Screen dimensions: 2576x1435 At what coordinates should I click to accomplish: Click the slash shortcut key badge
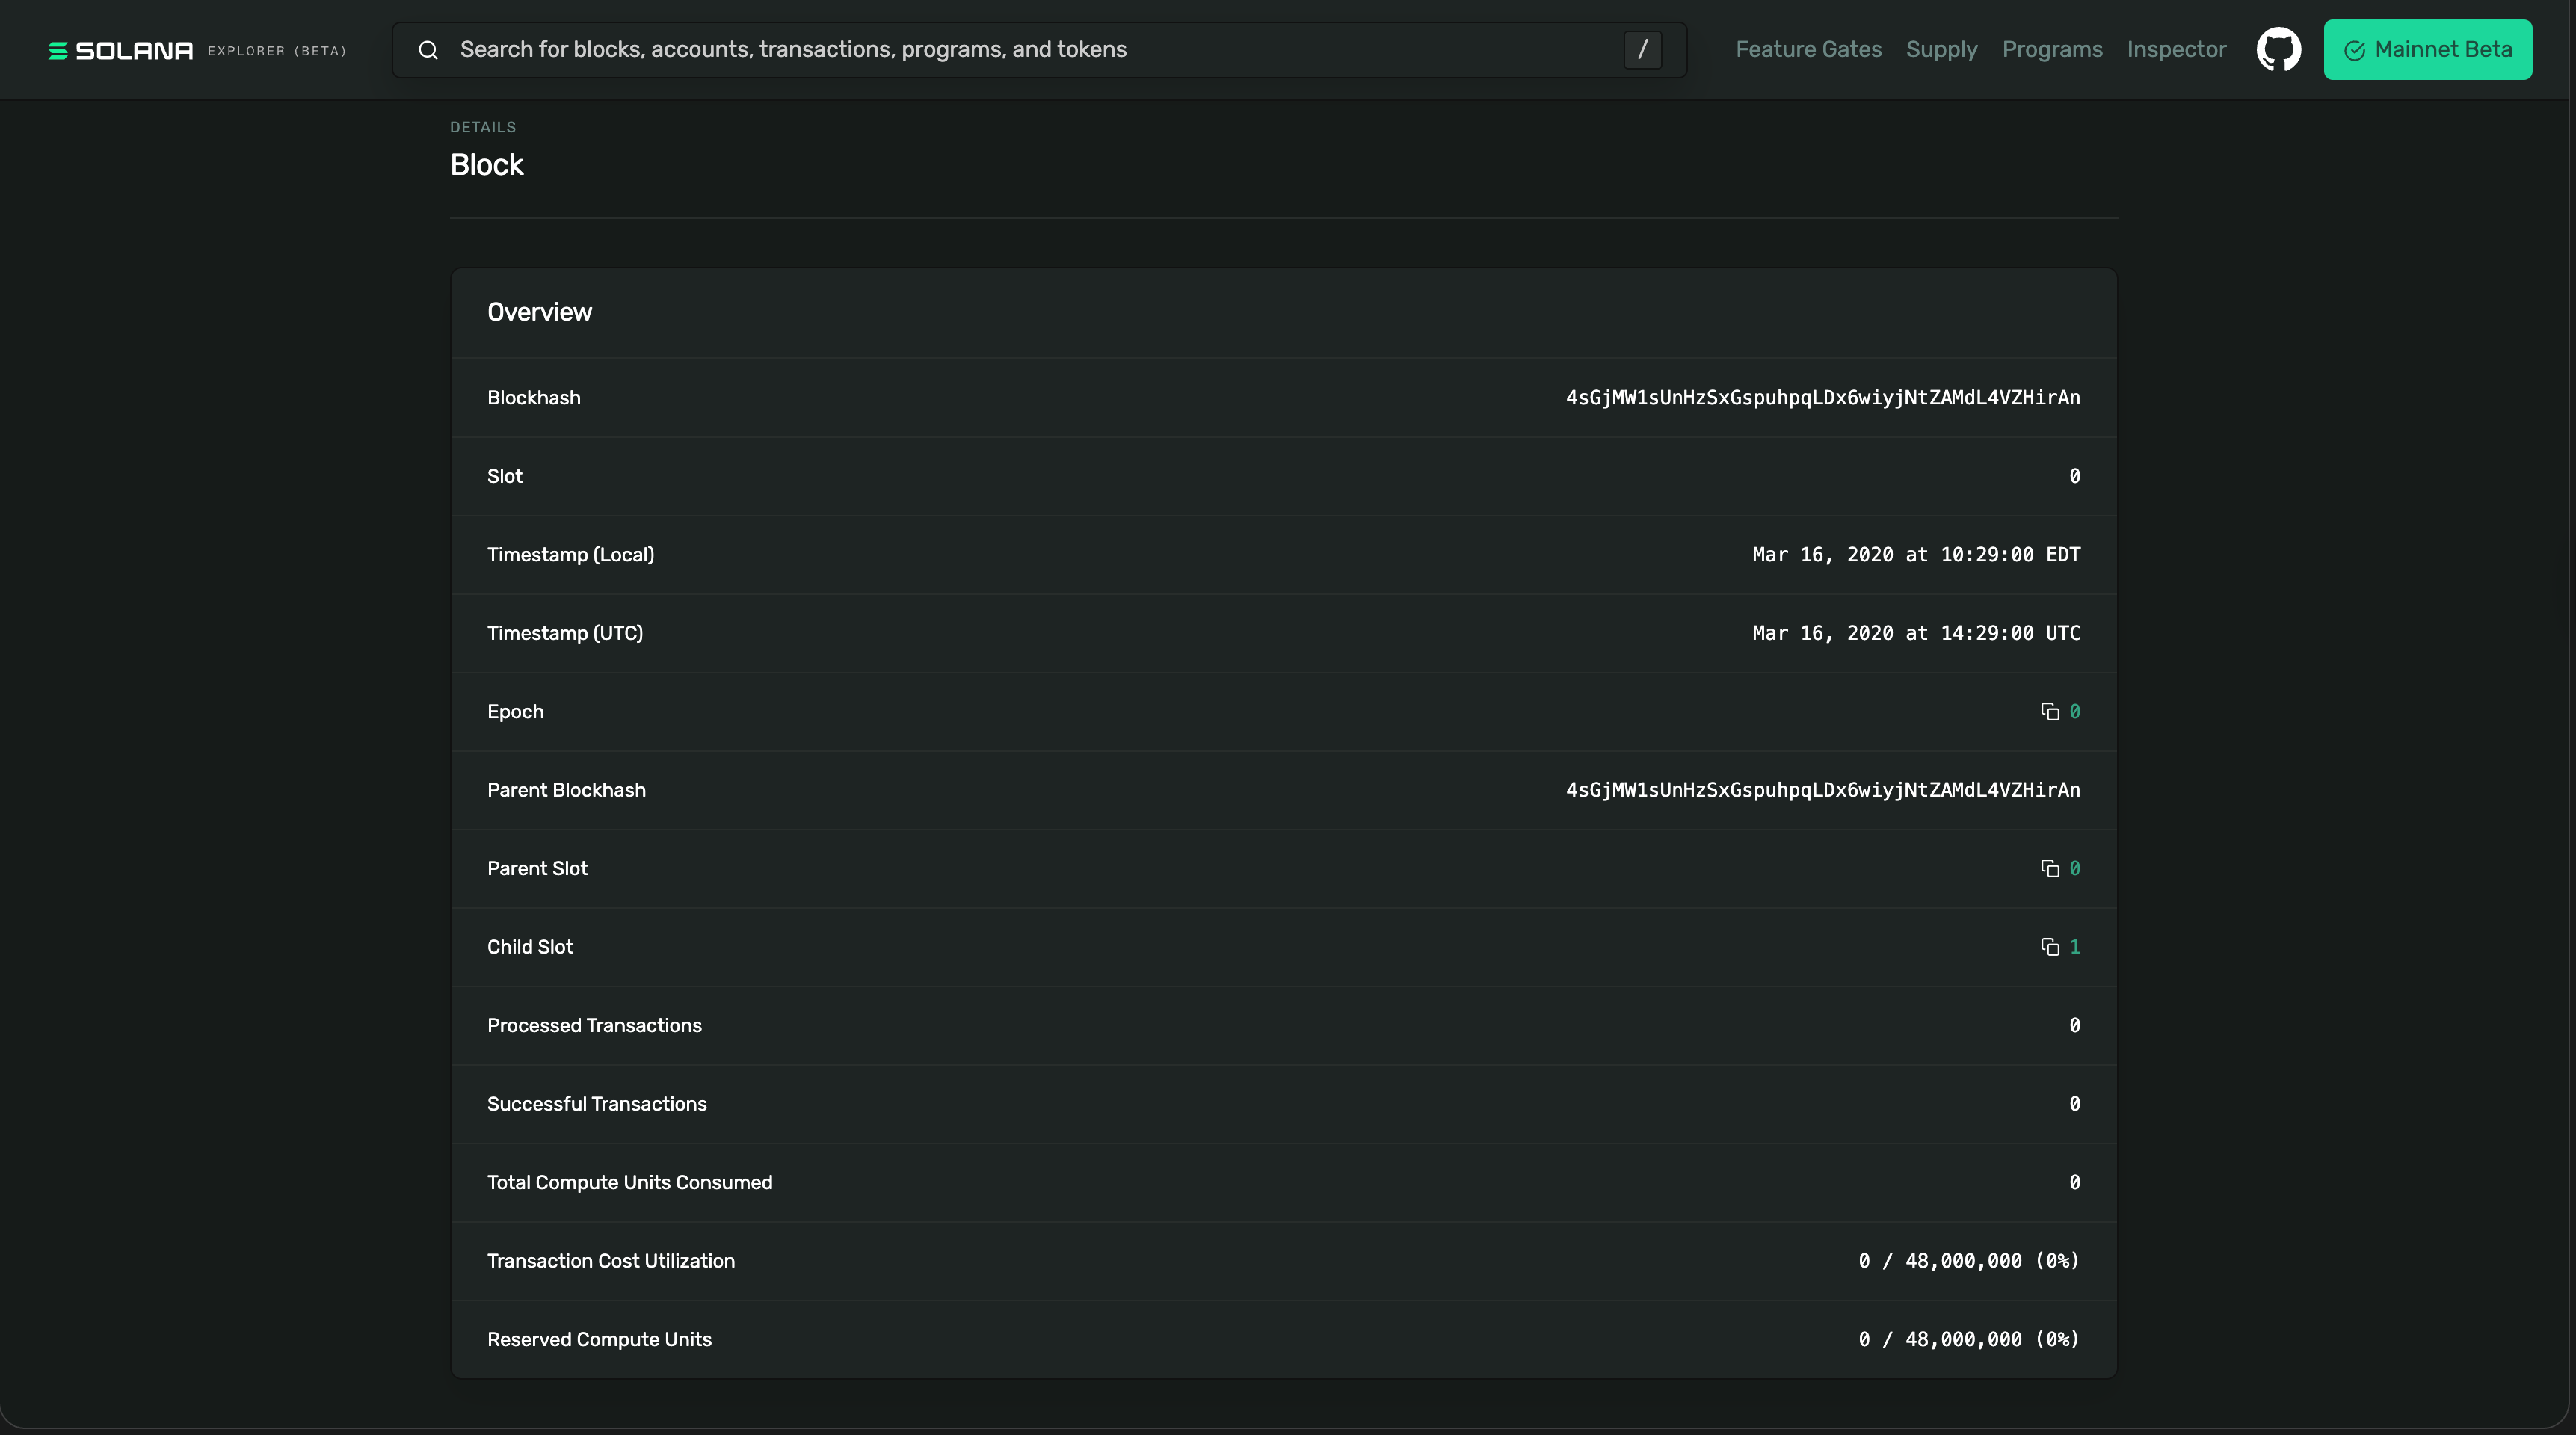click(x=1642, y=50)
